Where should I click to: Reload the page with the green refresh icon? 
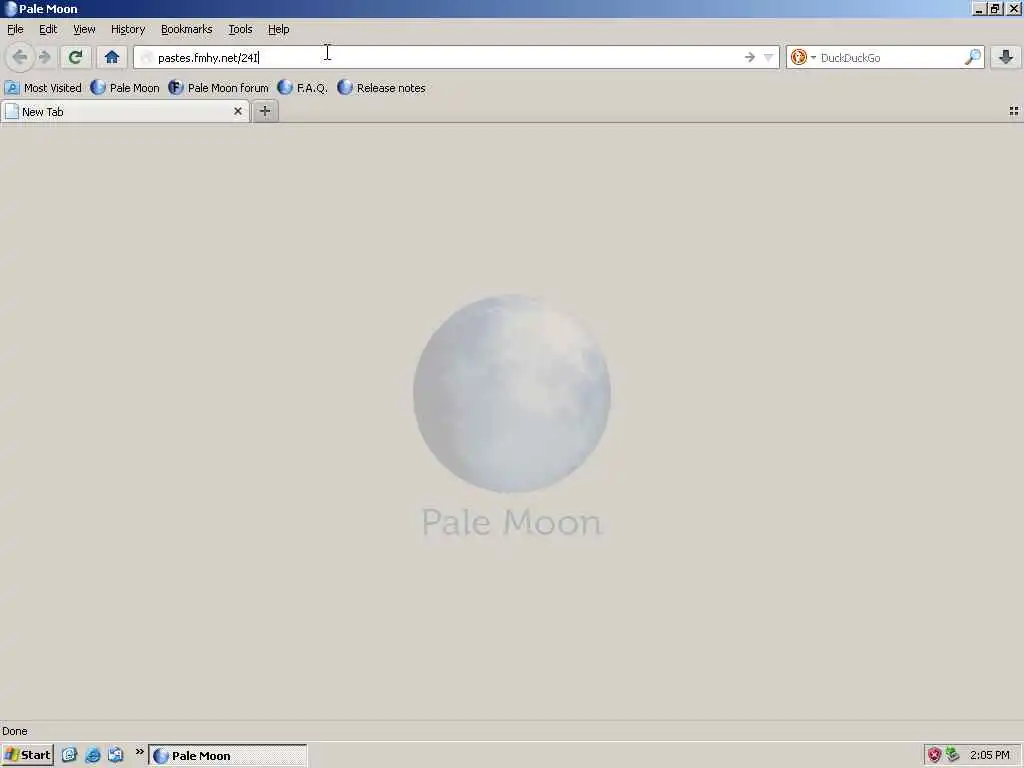[75, 57]
